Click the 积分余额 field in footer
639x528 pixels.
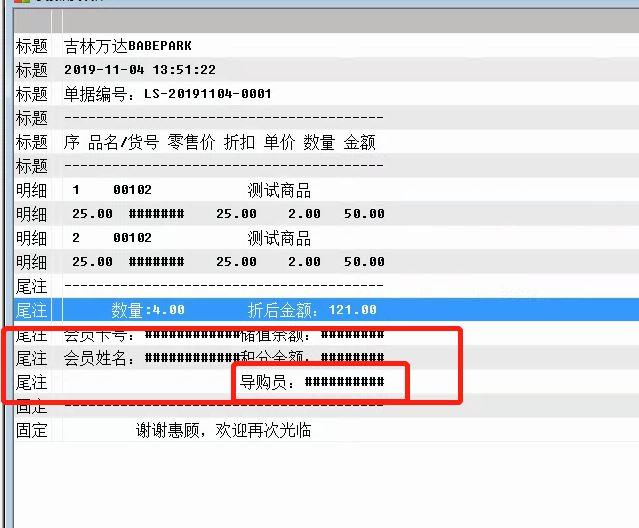click(x=312, y=358)
